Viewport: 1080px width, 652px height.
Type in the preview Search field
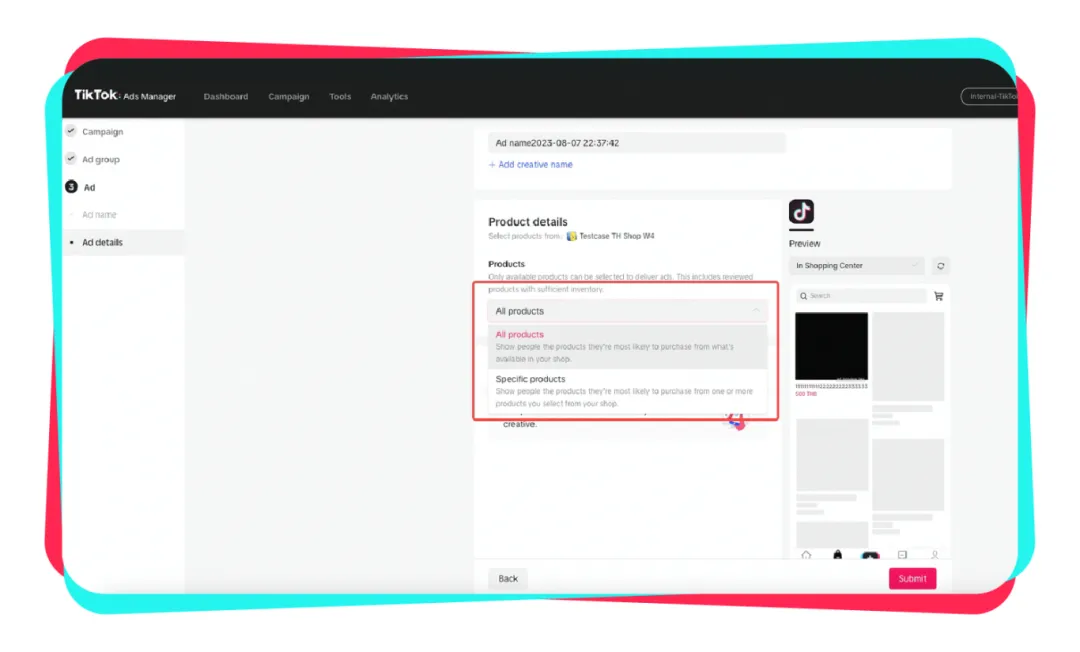[860, 296]
